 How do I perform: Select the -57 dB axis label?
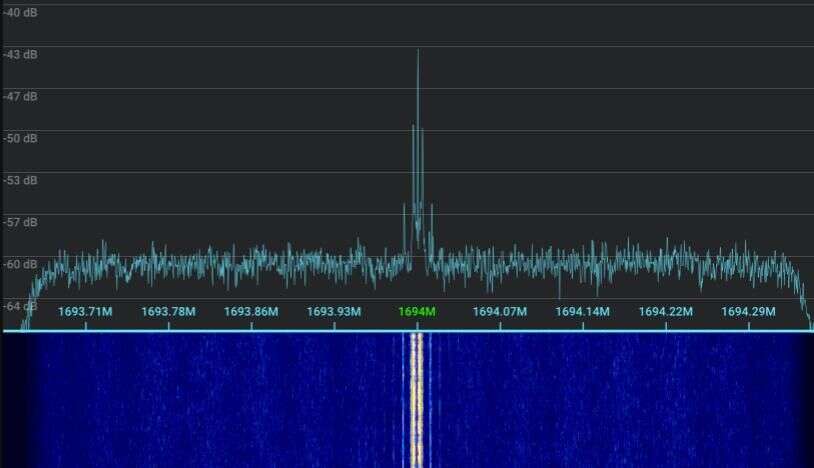[x=21, y=222]
